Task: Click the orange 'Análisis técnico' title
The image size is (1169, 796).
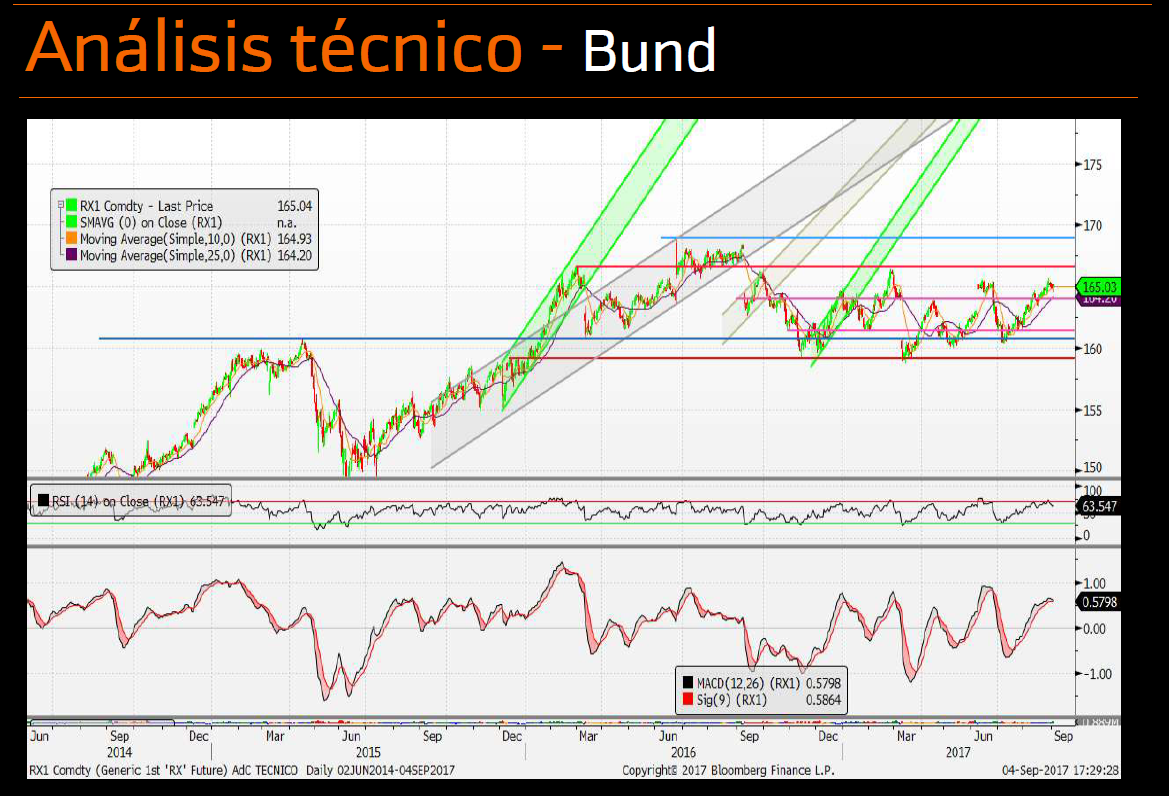Action: (x=274, y=46)
